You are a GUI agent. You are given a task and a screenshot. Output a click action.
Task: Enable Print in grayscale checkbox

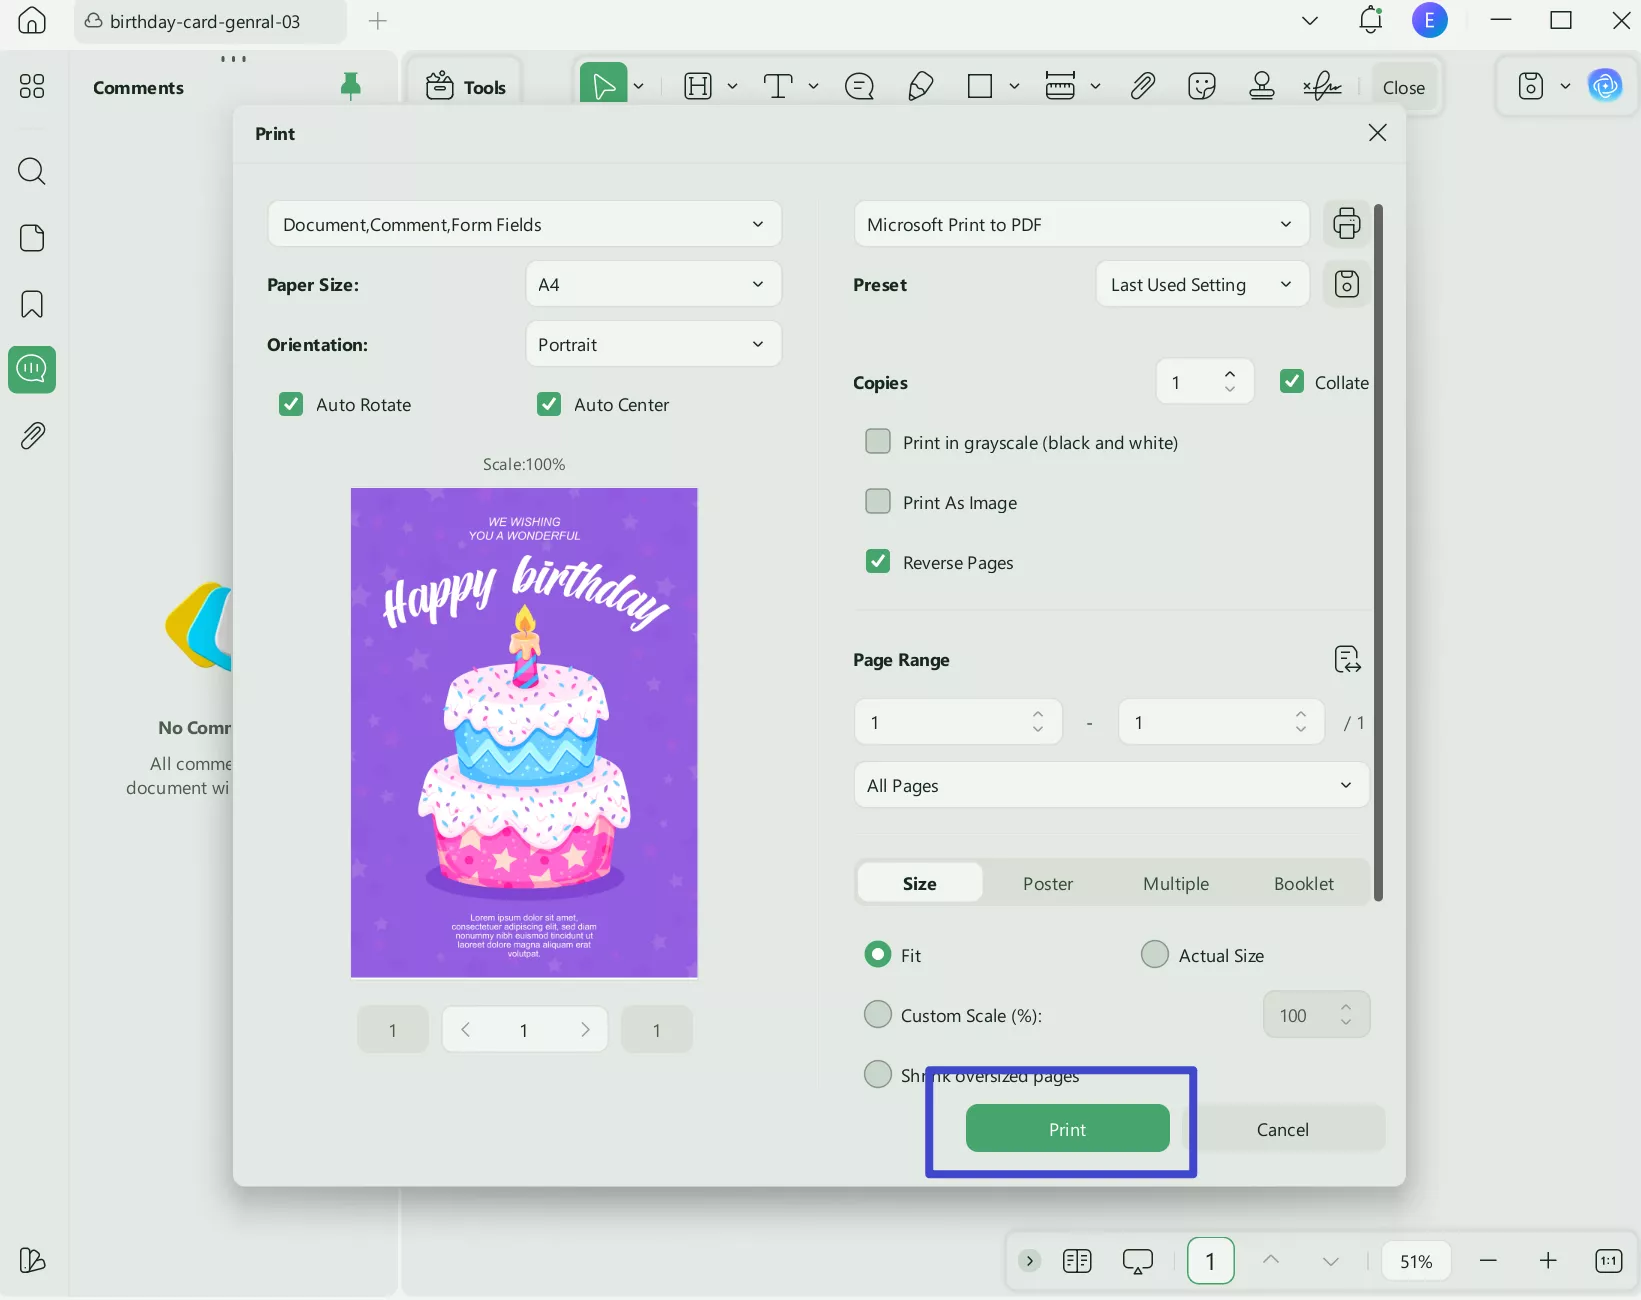878,442
